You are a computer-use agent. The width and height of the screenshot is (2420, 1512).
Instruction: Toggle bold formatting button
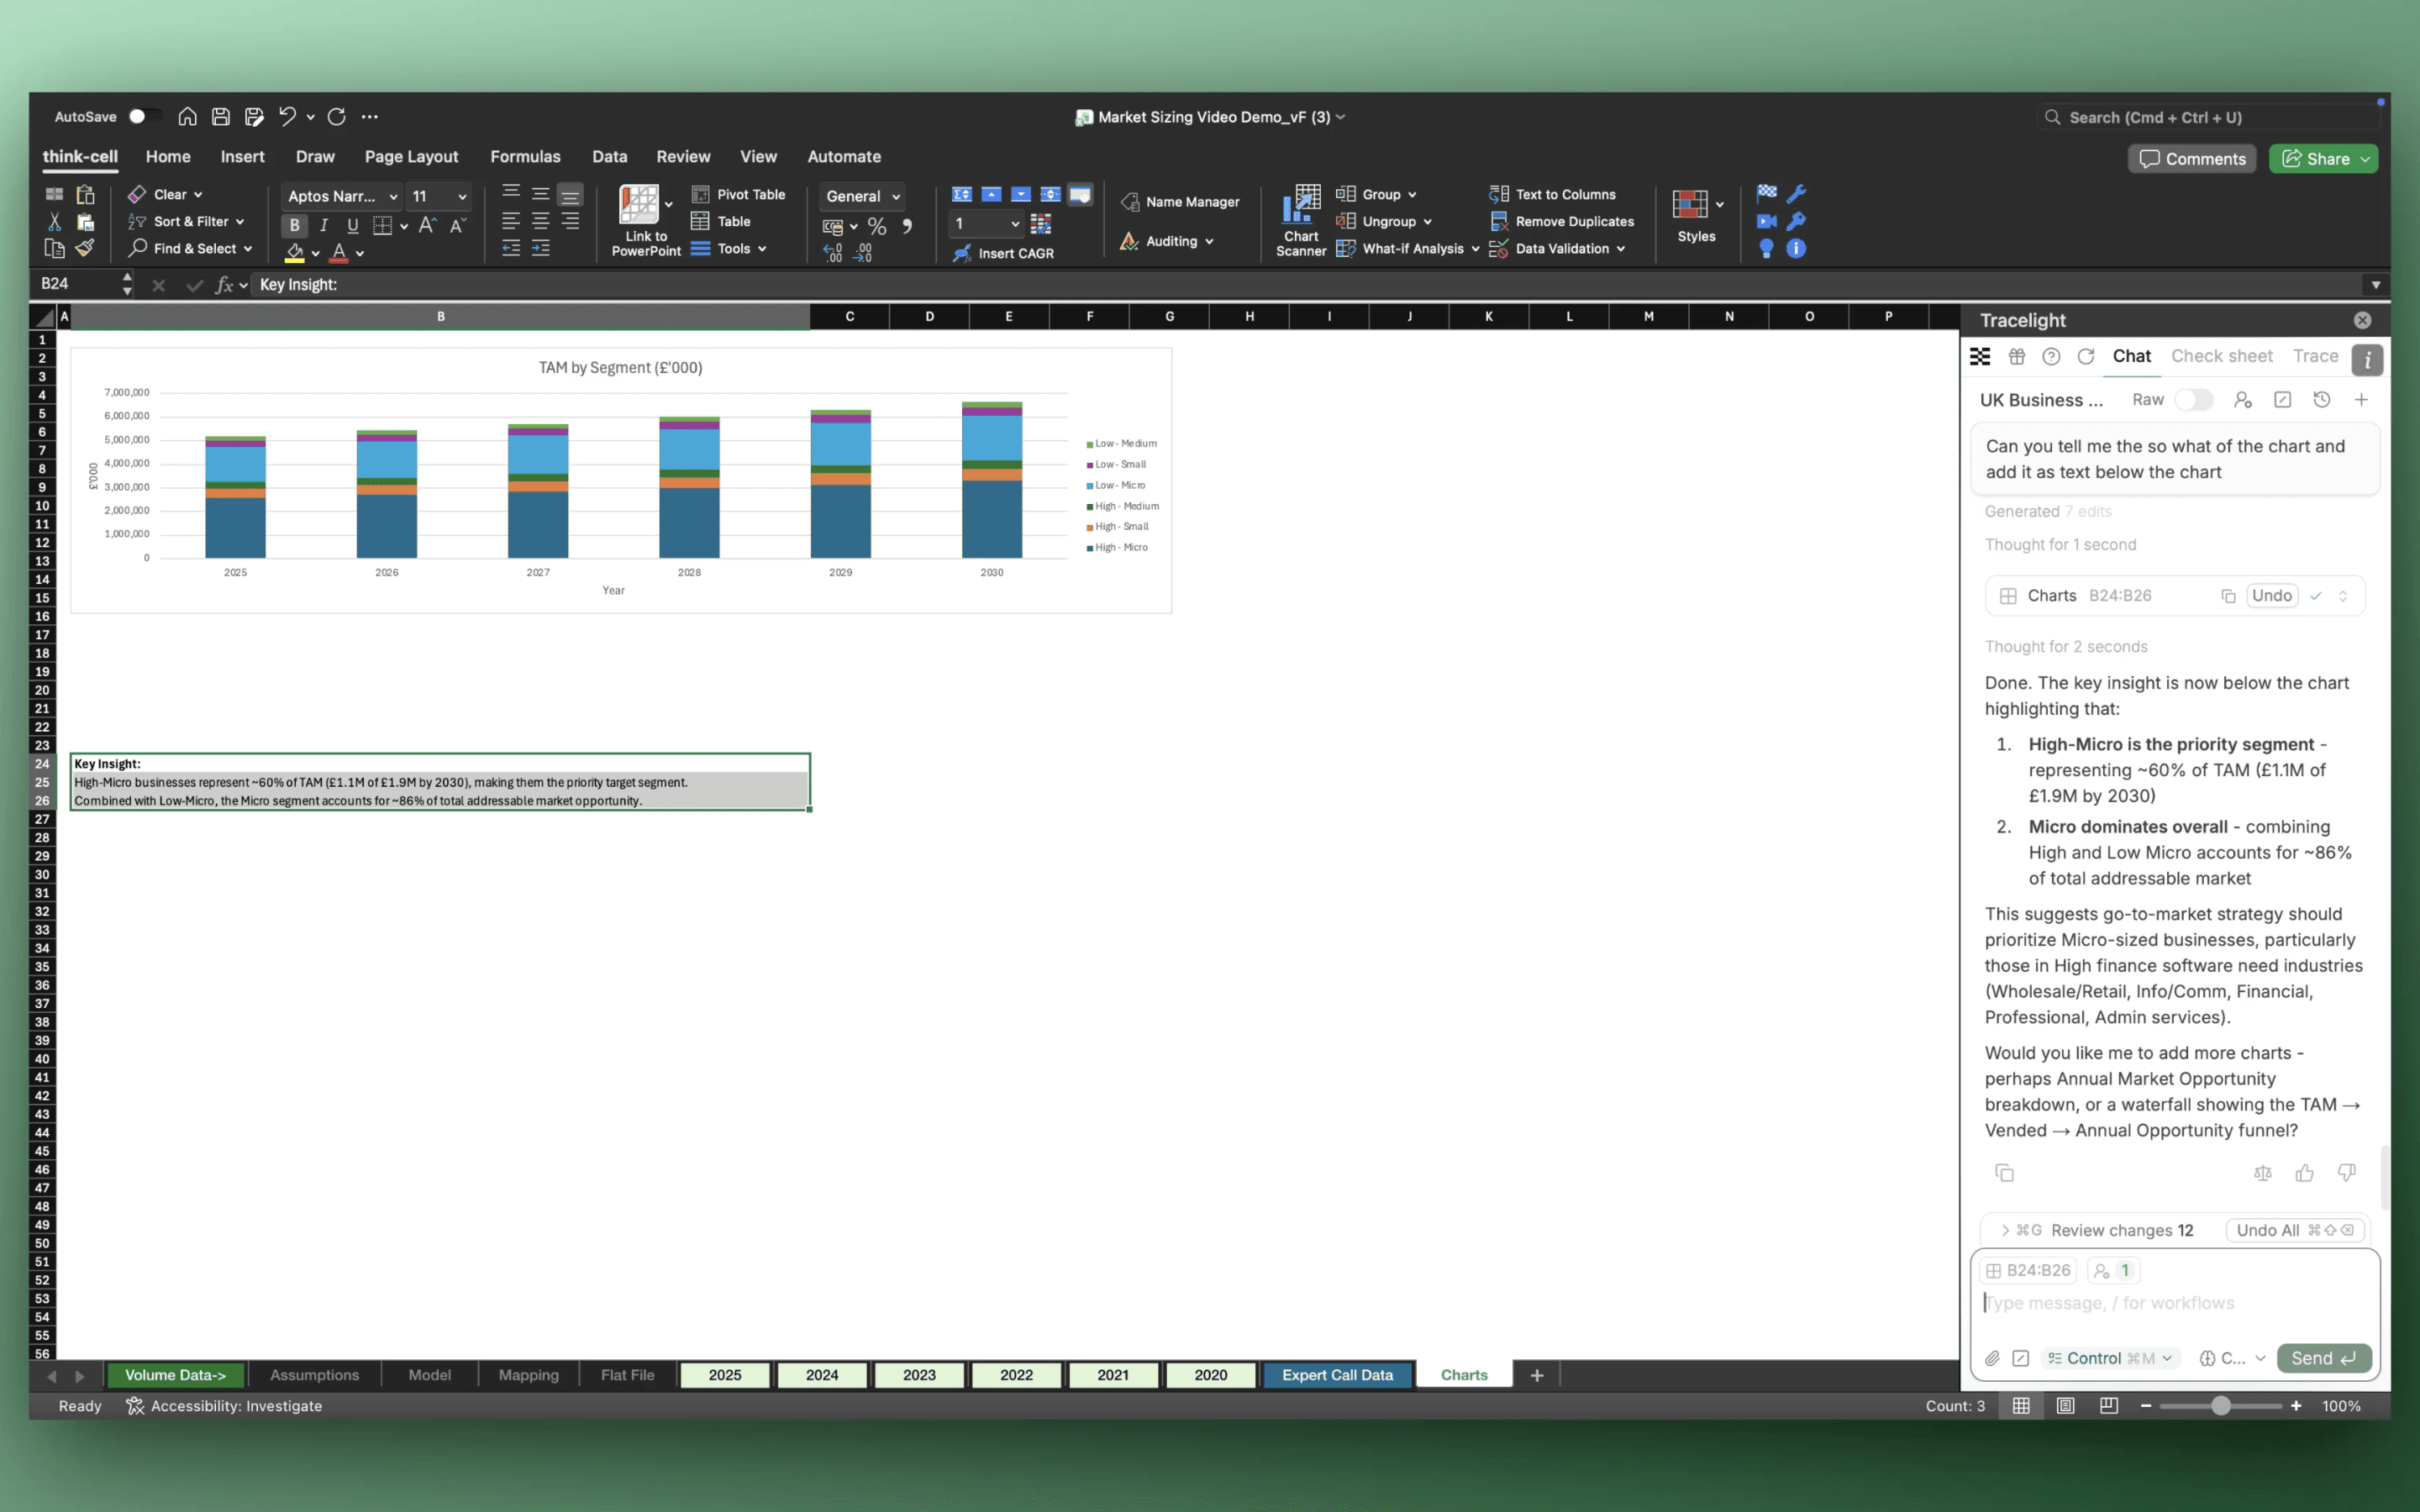(x=294, y=225)
